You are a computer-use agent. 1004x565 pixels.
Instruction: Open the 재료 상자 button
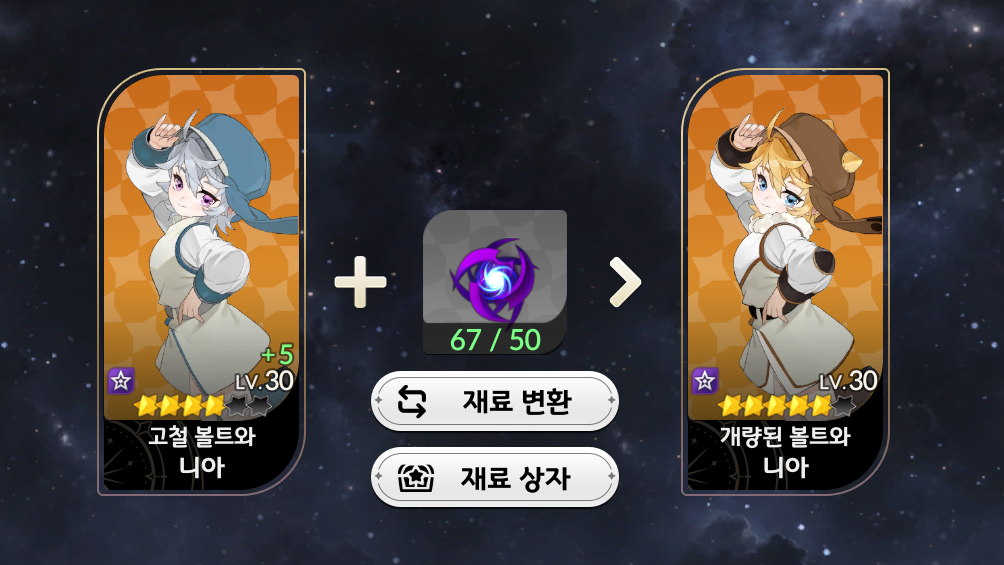coord(494,477)
